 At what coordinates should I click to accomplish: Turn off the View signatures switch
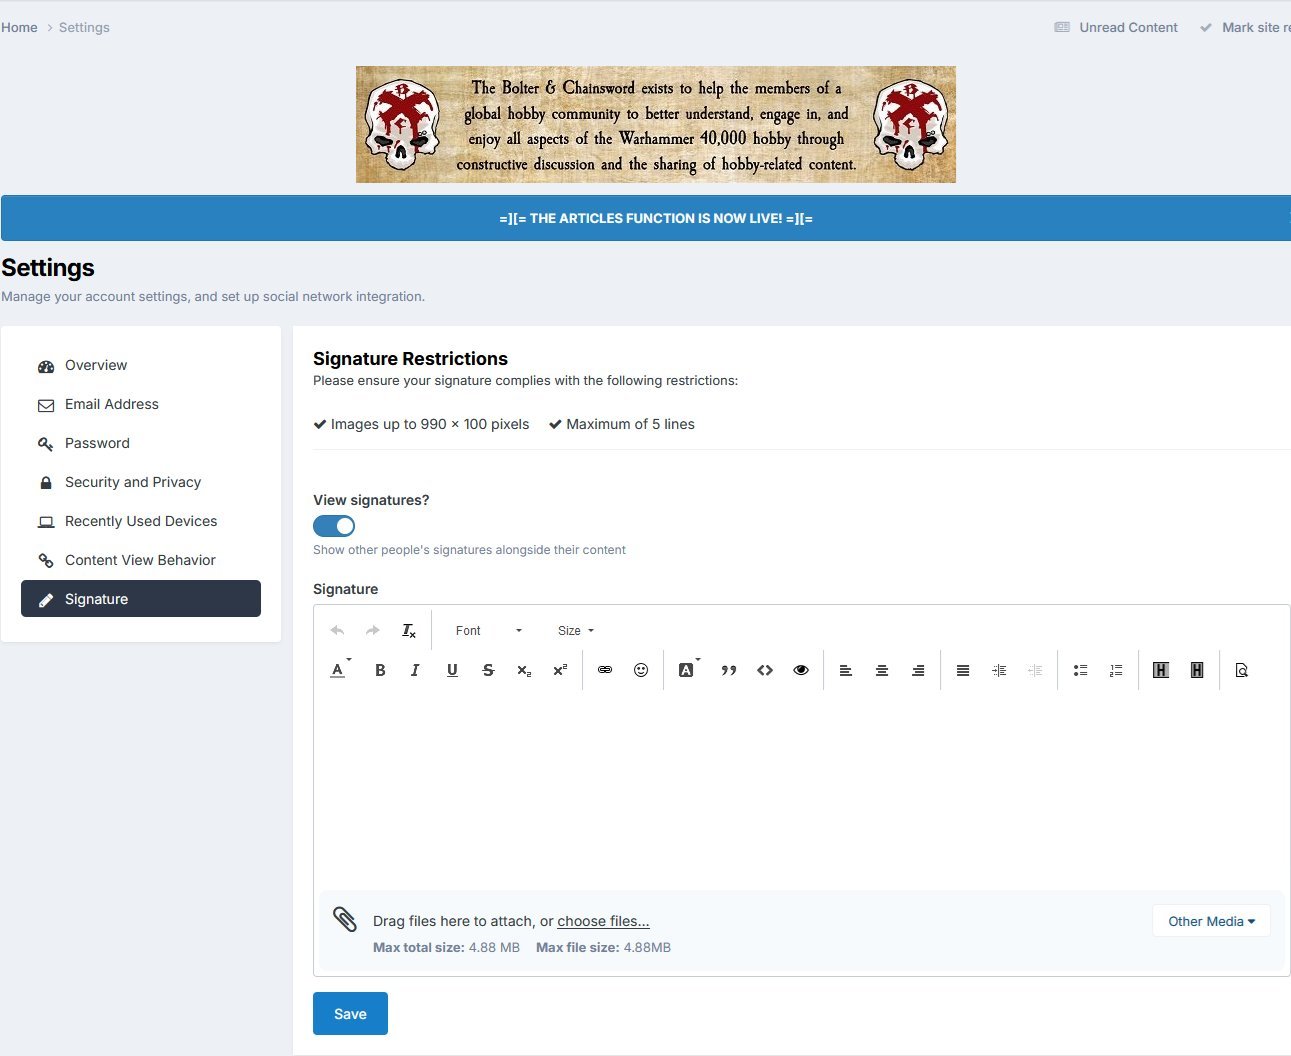point(334,526)
